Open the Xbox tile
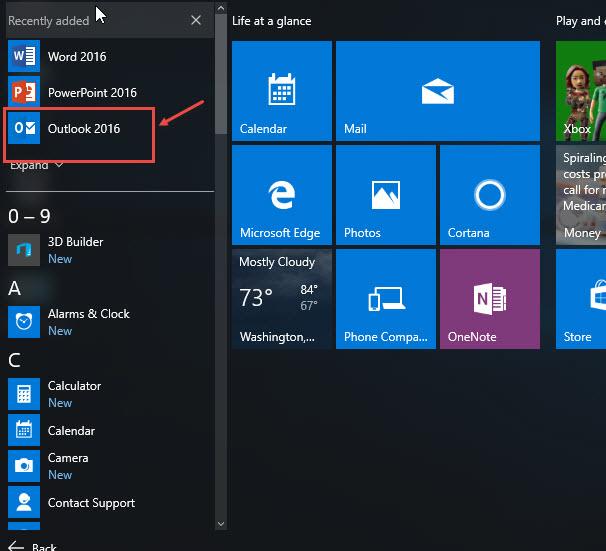Image resolution: width=606 pixels, height=551 pixels. click(581, 91)
